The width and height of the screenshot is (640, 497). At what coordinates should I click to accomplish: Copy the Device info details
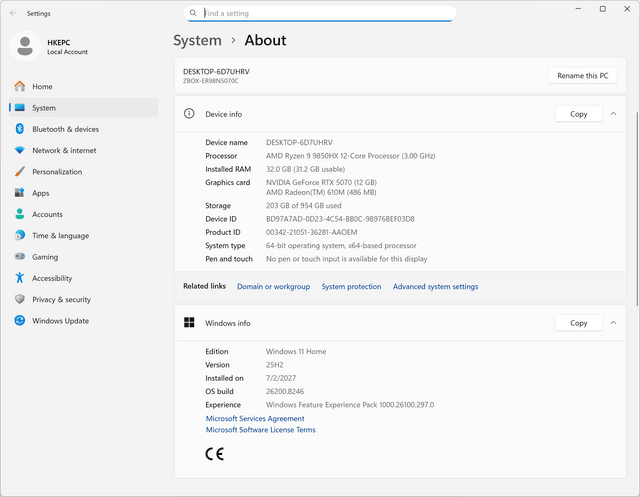(x=578, y=114)
